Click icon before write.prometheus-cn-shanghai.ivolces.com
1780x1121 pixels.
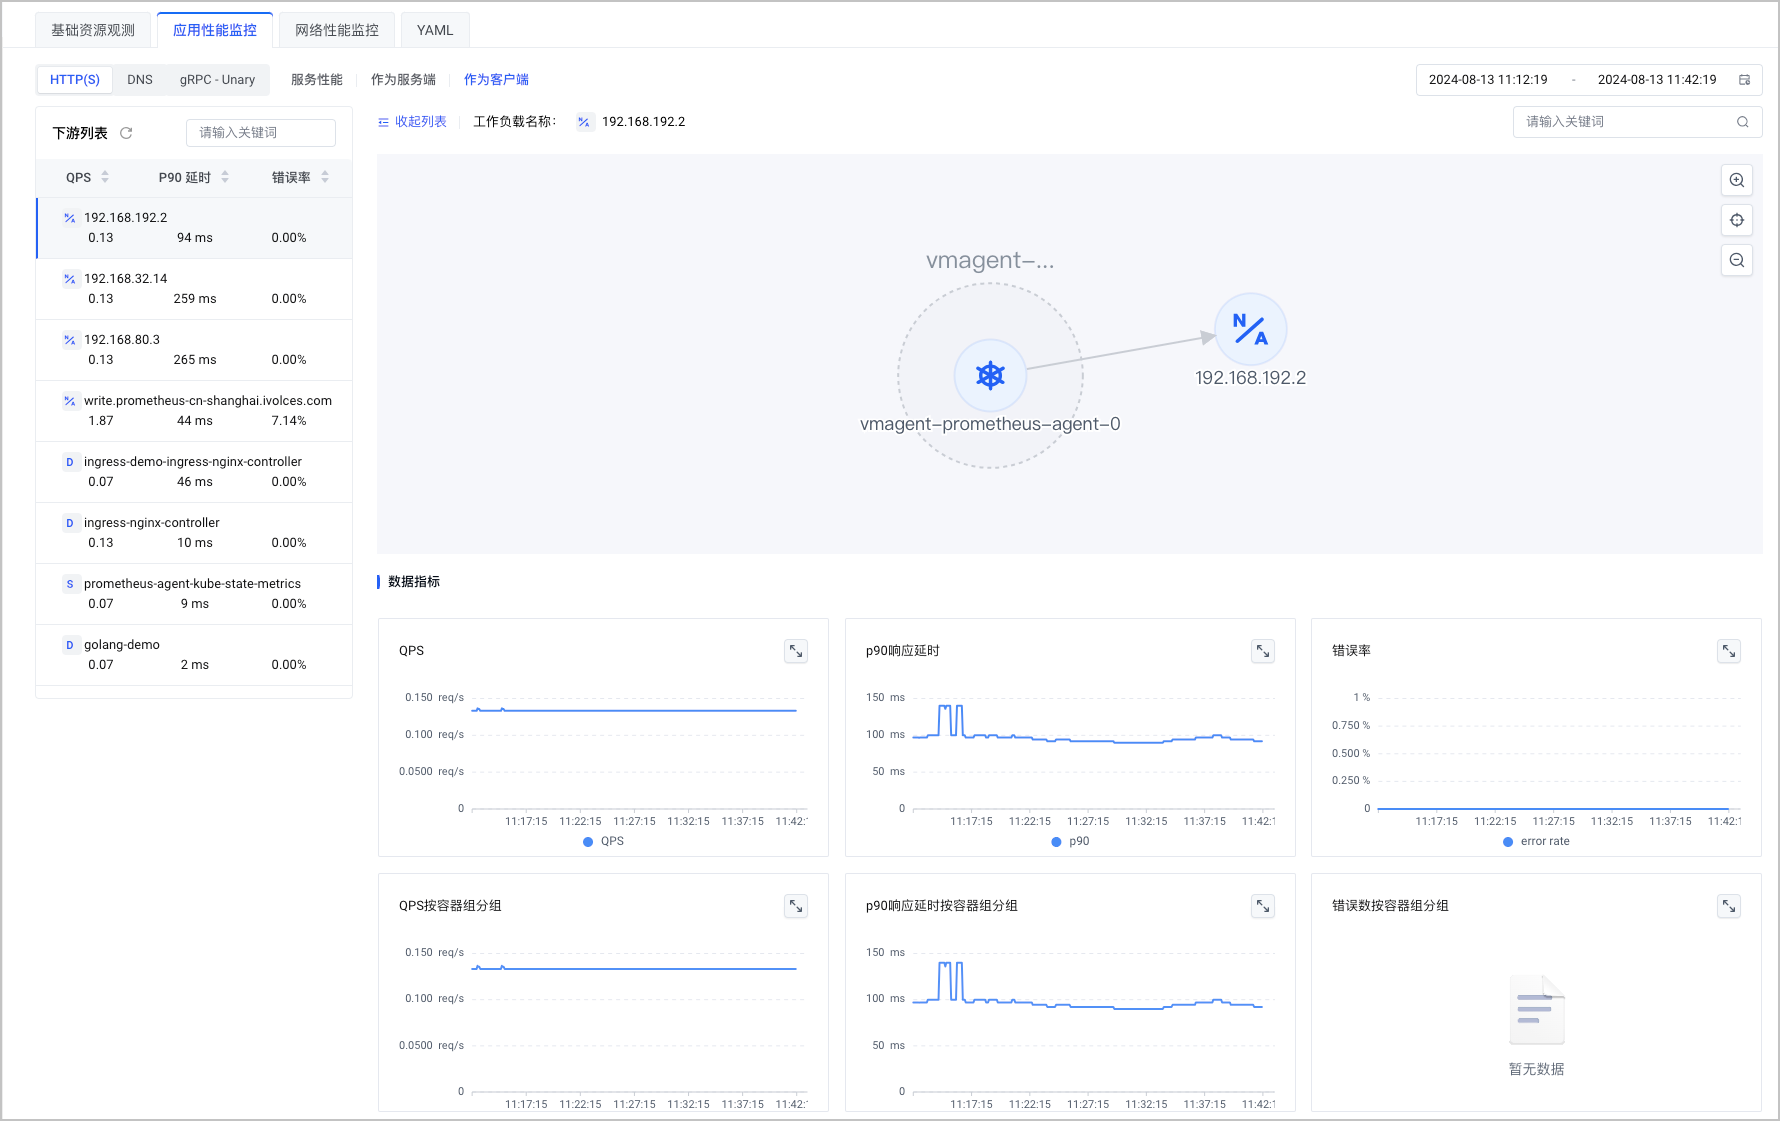click(70, 401)
